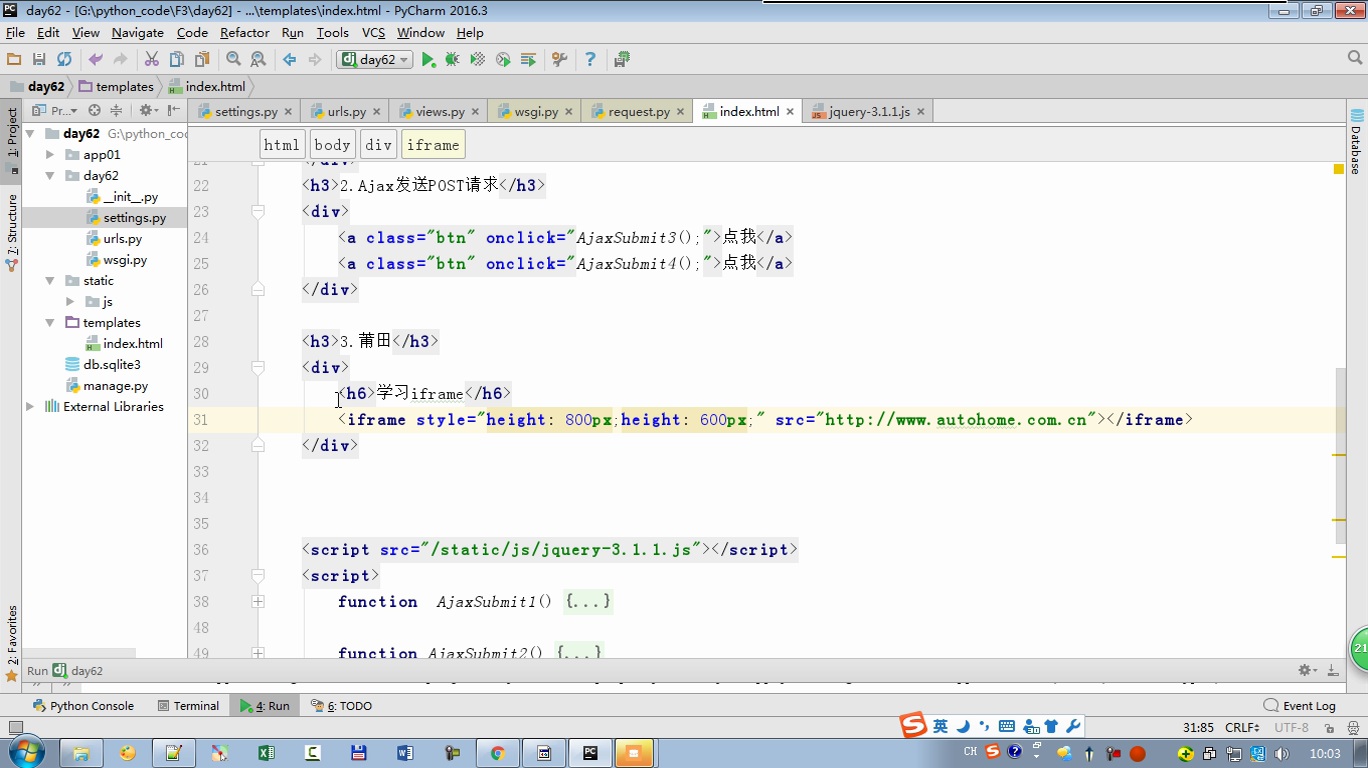
Task: Click the Open folder toolbar icon
Action: [x=14, y=60]
